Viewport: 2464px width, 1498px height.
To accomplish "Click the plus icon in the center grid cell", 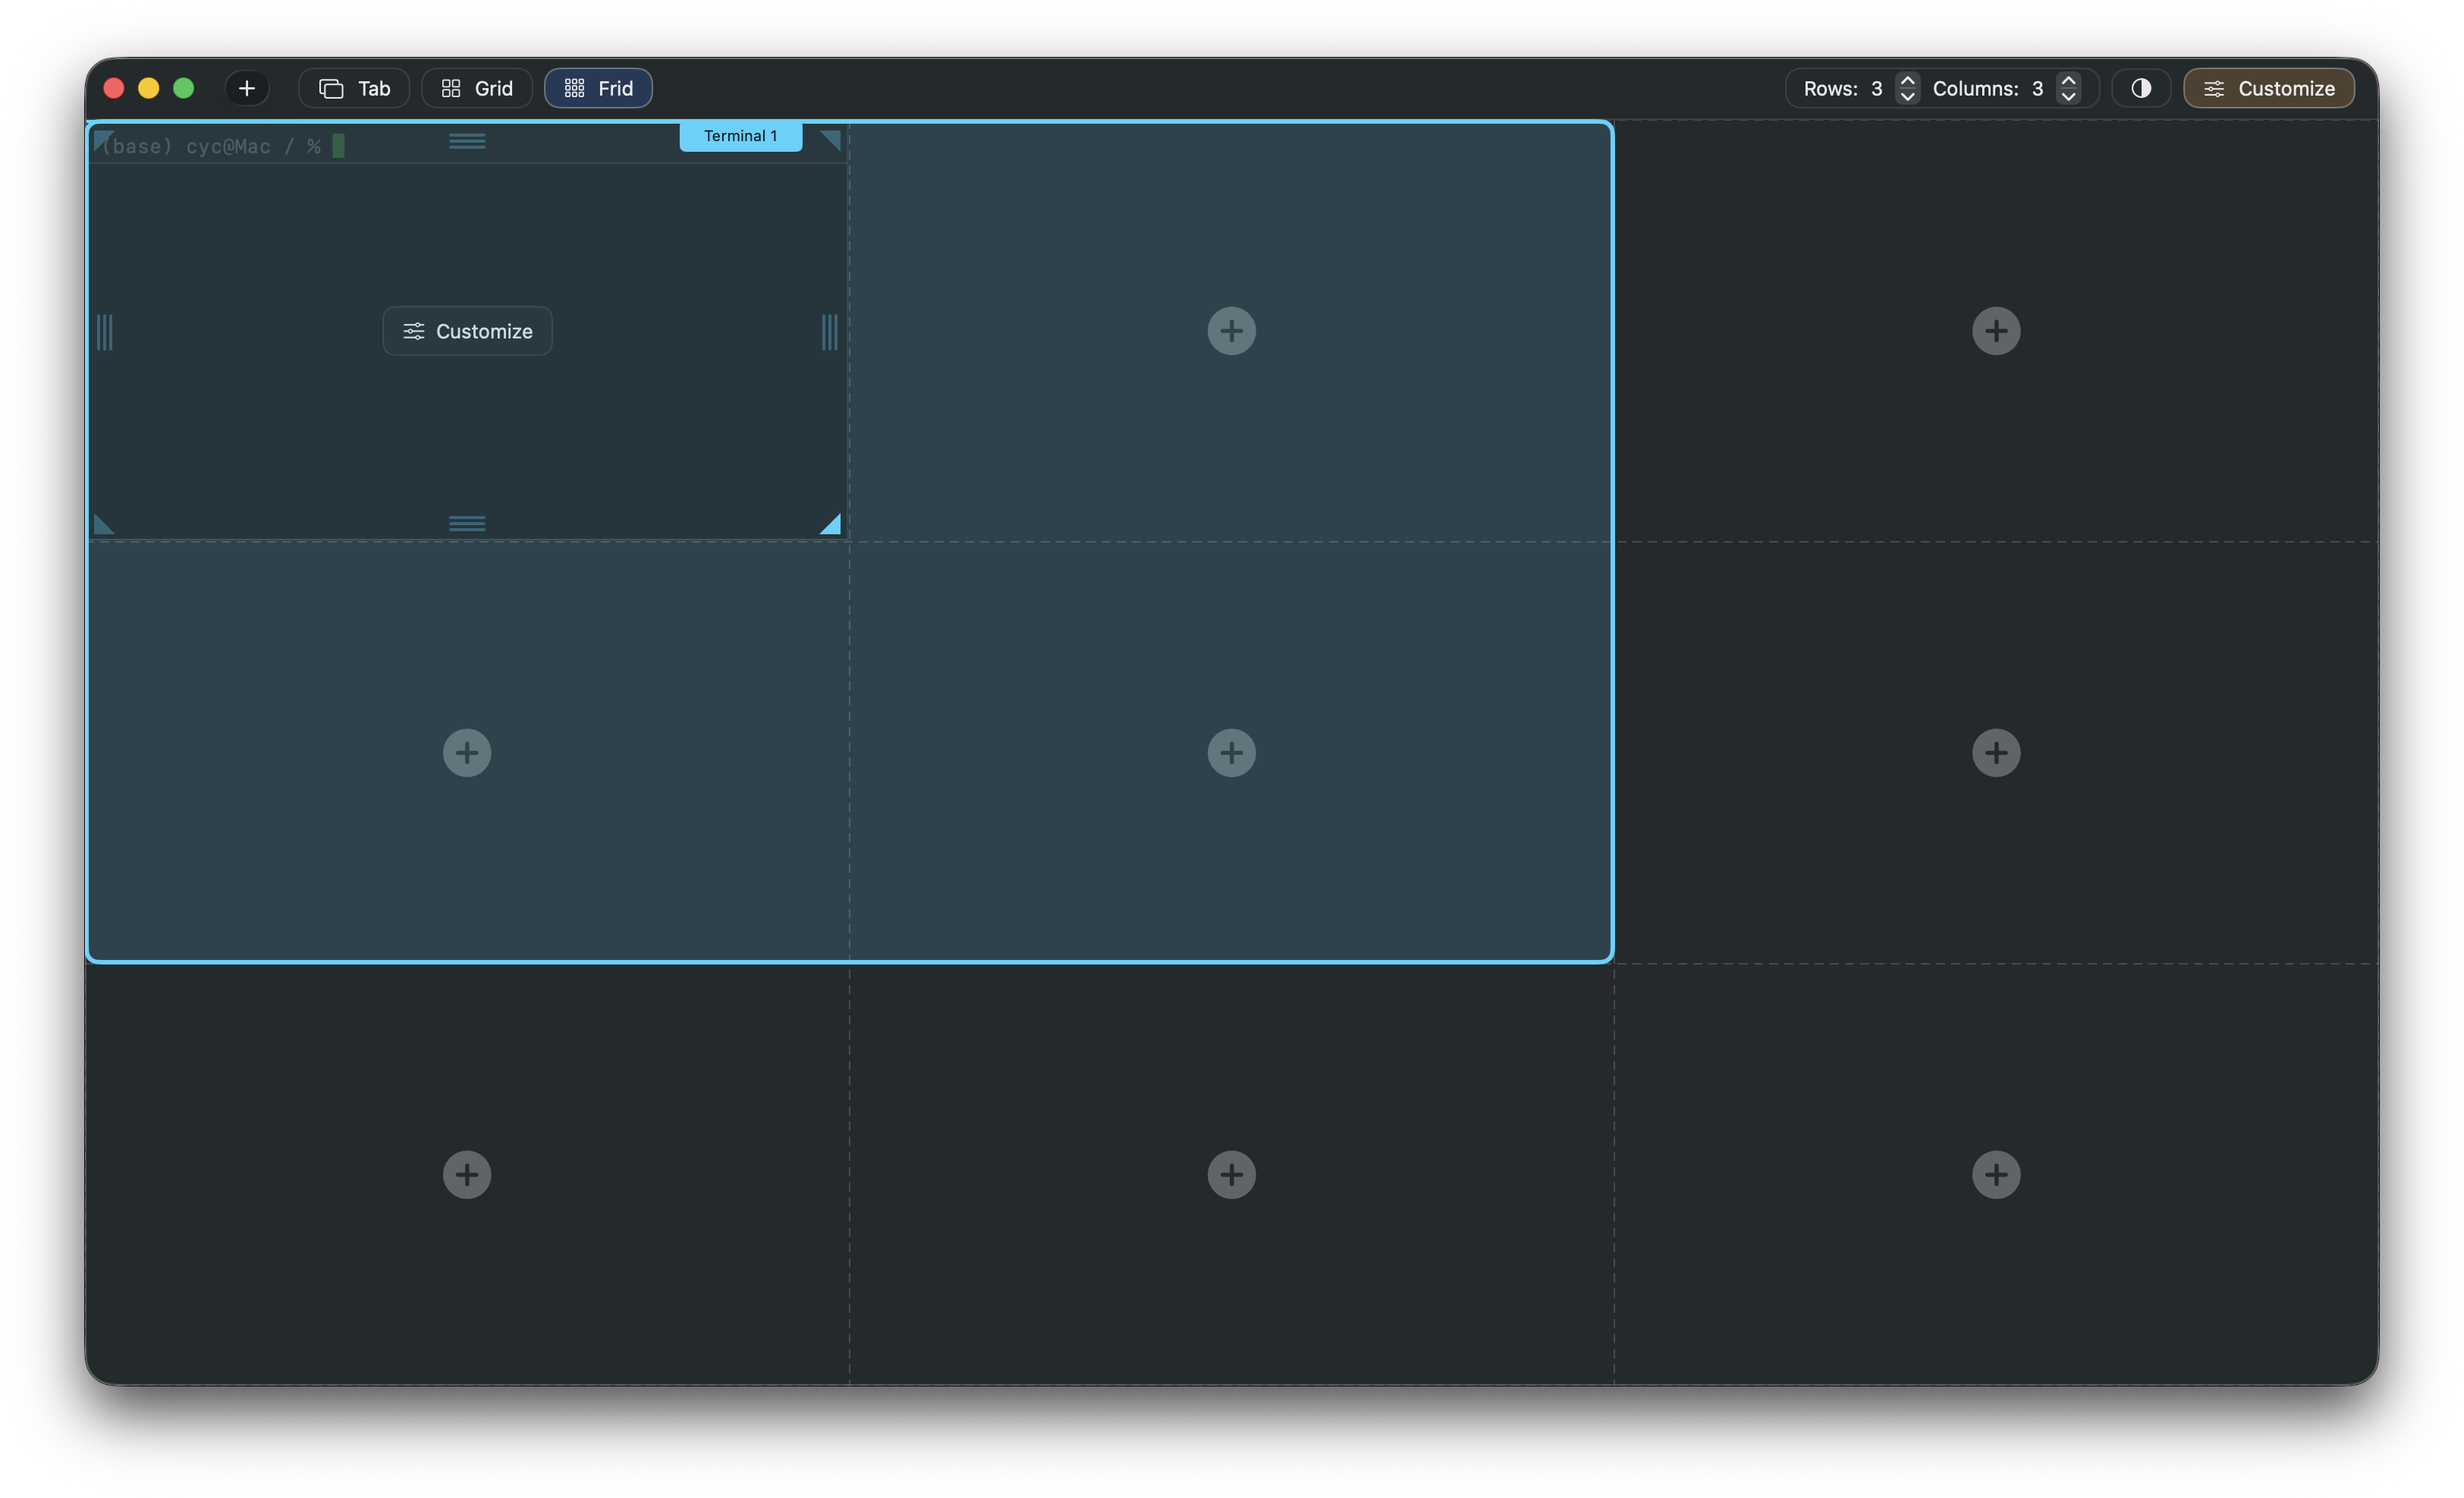I will 1230,753.
